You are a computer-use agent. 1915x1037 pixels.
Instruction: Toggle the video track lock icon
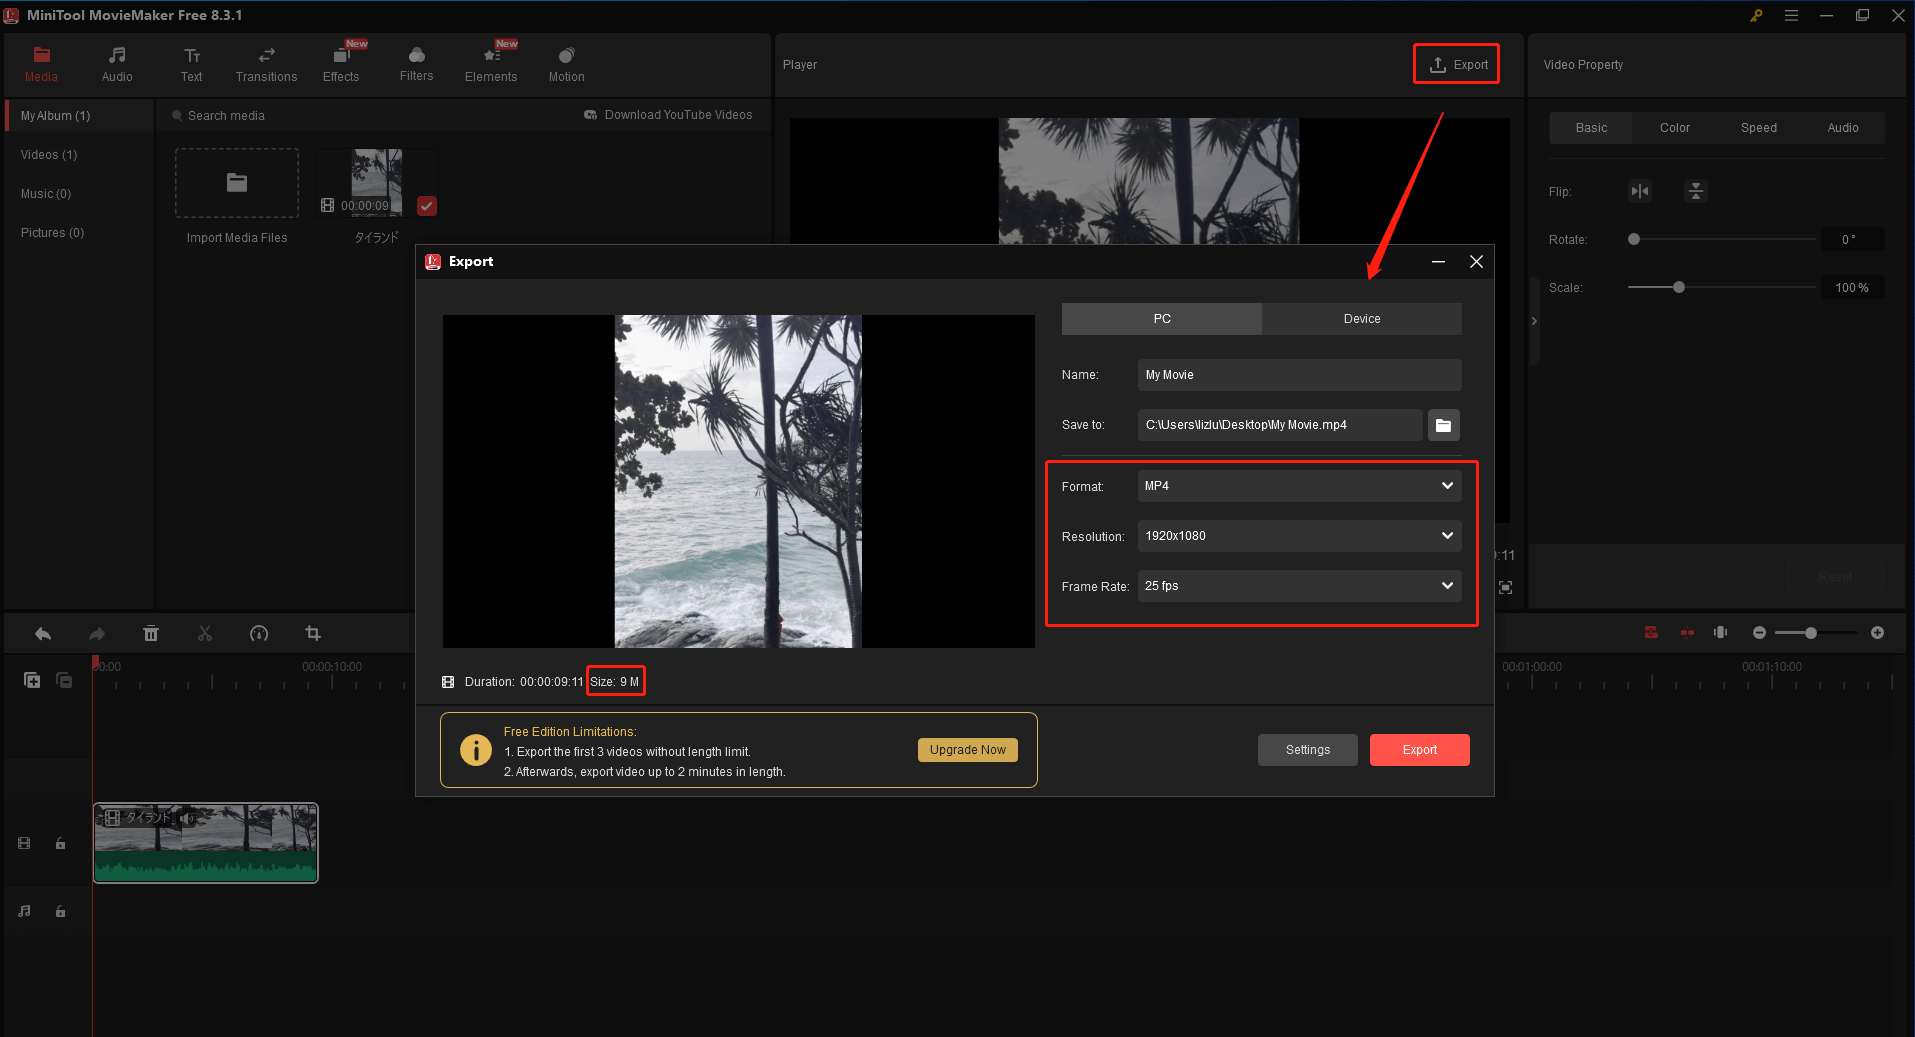(60, 843)
